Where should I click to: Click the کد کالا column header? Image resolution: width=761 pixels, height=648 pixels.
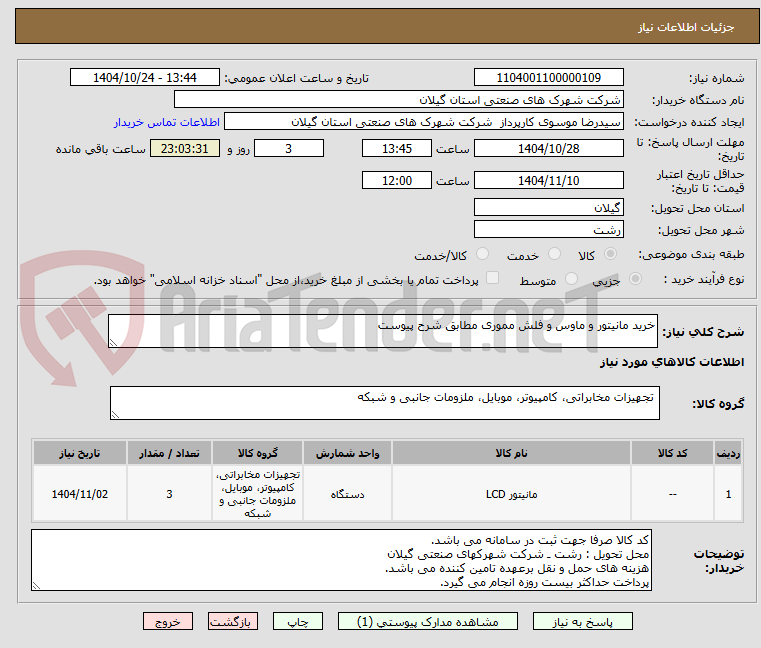pyautogui.click(x=672, y=453)
